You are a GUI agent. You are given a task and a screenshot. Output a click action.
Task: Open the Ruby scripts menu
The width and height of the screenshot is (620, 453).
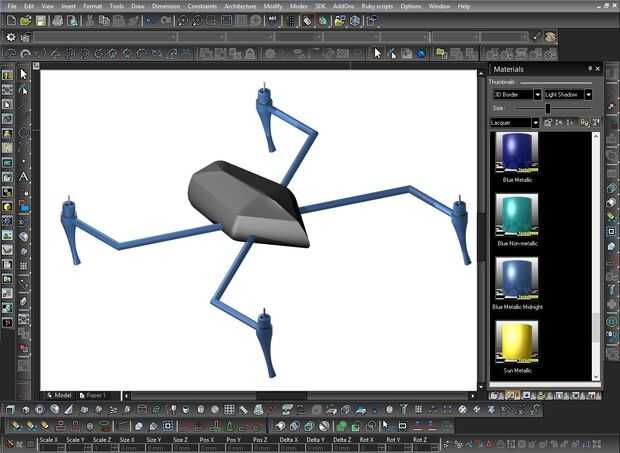click(377, 6)
